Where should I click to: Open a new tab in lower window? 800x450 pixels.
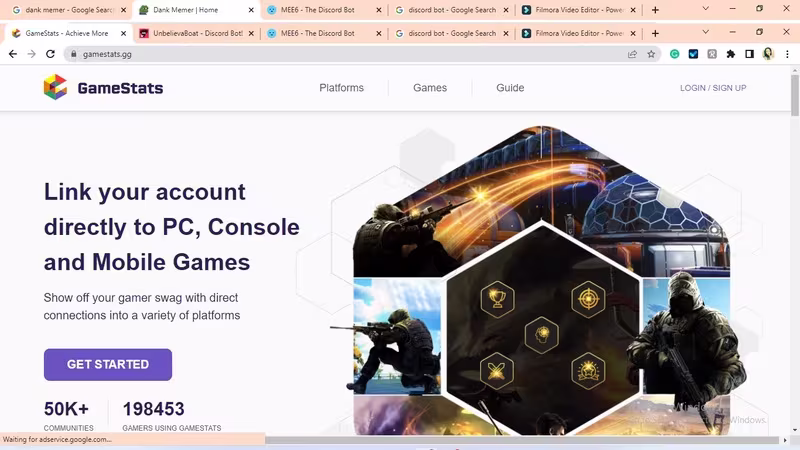(x=655, y=33)
